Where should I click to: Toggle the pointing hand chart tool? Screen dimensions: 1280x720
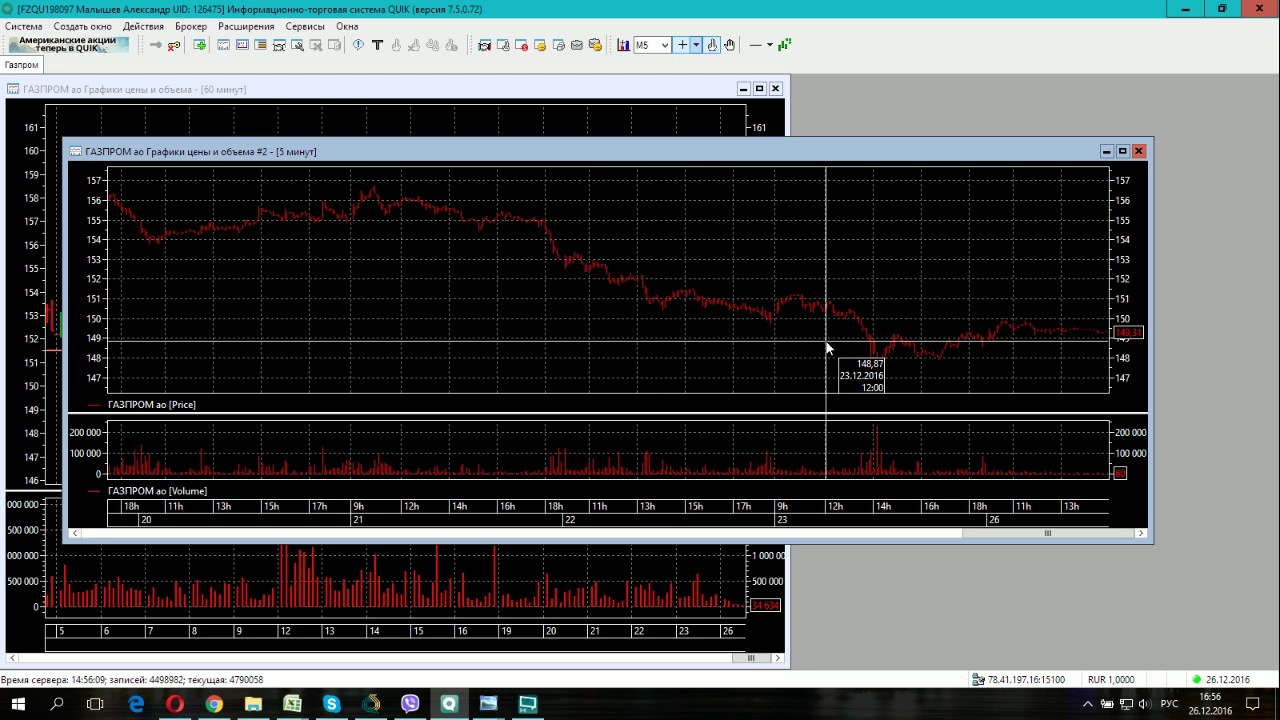(x=712, y=45)
